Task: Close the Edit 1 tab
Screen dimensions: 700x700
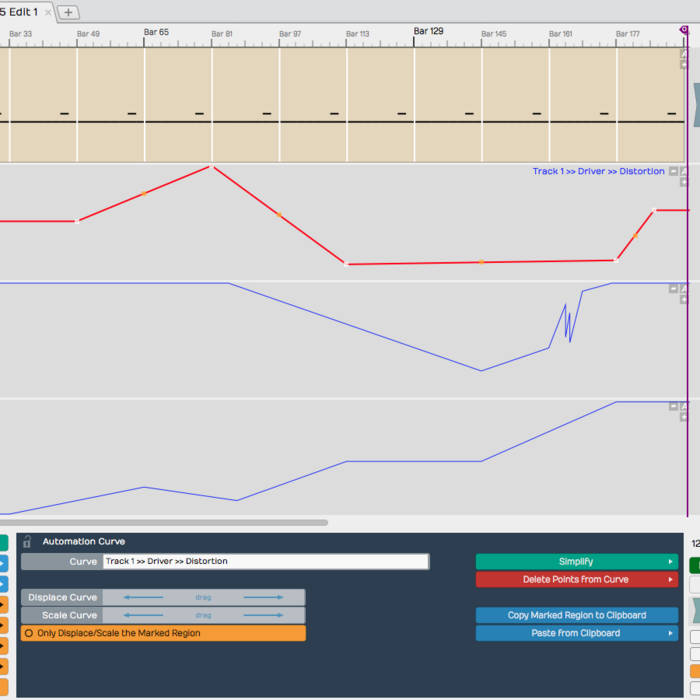Action: pyautogui.click(x=47, y=12)
